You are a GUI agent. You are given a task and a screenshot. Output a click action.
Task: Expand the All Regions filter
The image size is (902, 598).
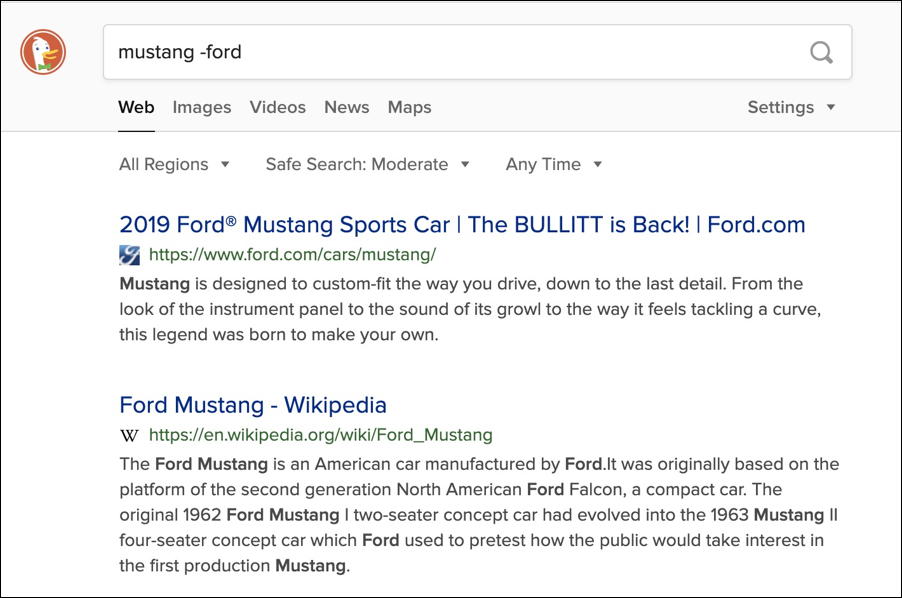tap(174, 164)
